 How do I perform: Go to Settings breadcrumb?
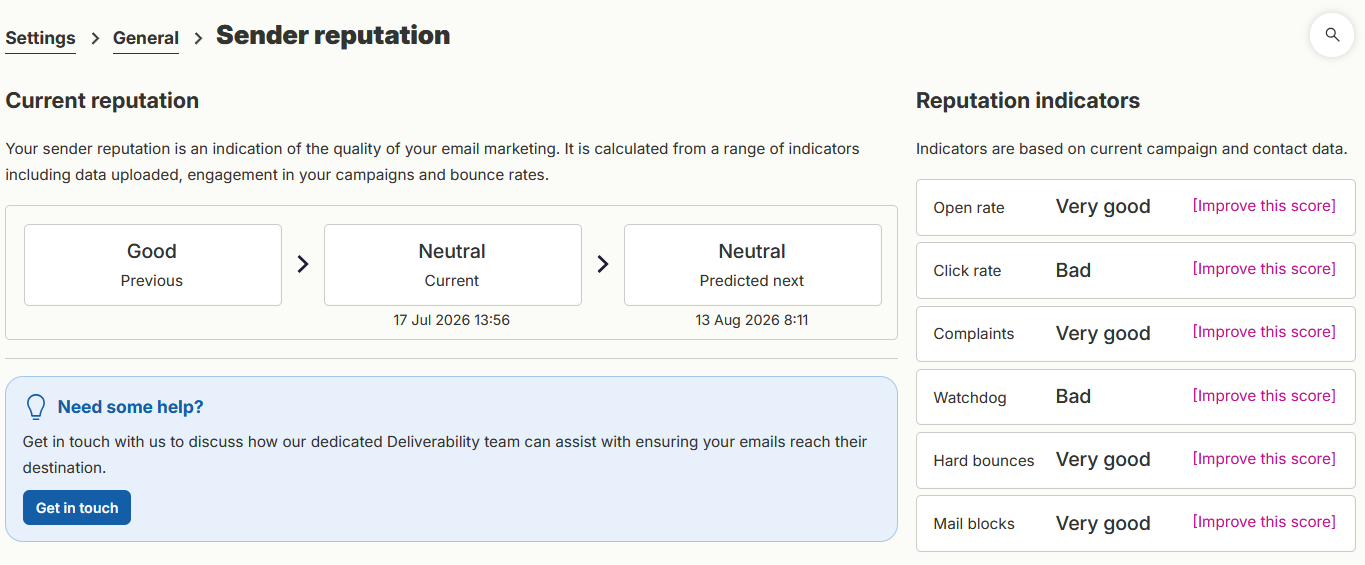40,38
